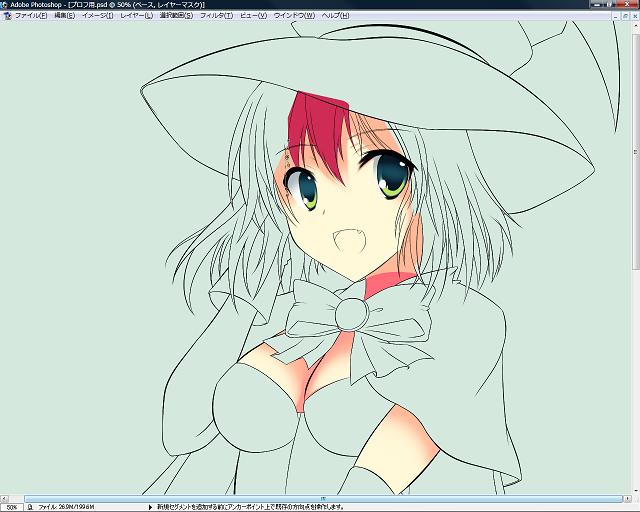
Task: Click the horizontal scrollbar right arrow
Action: (629, 499)
